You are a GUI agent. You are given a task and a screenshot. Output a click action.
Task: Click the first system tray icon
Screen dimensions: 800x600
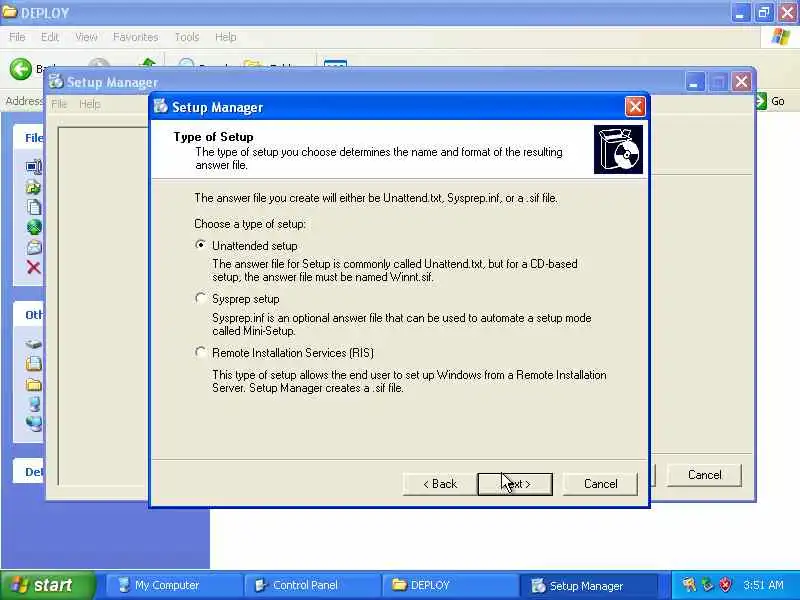click(689, 585)
